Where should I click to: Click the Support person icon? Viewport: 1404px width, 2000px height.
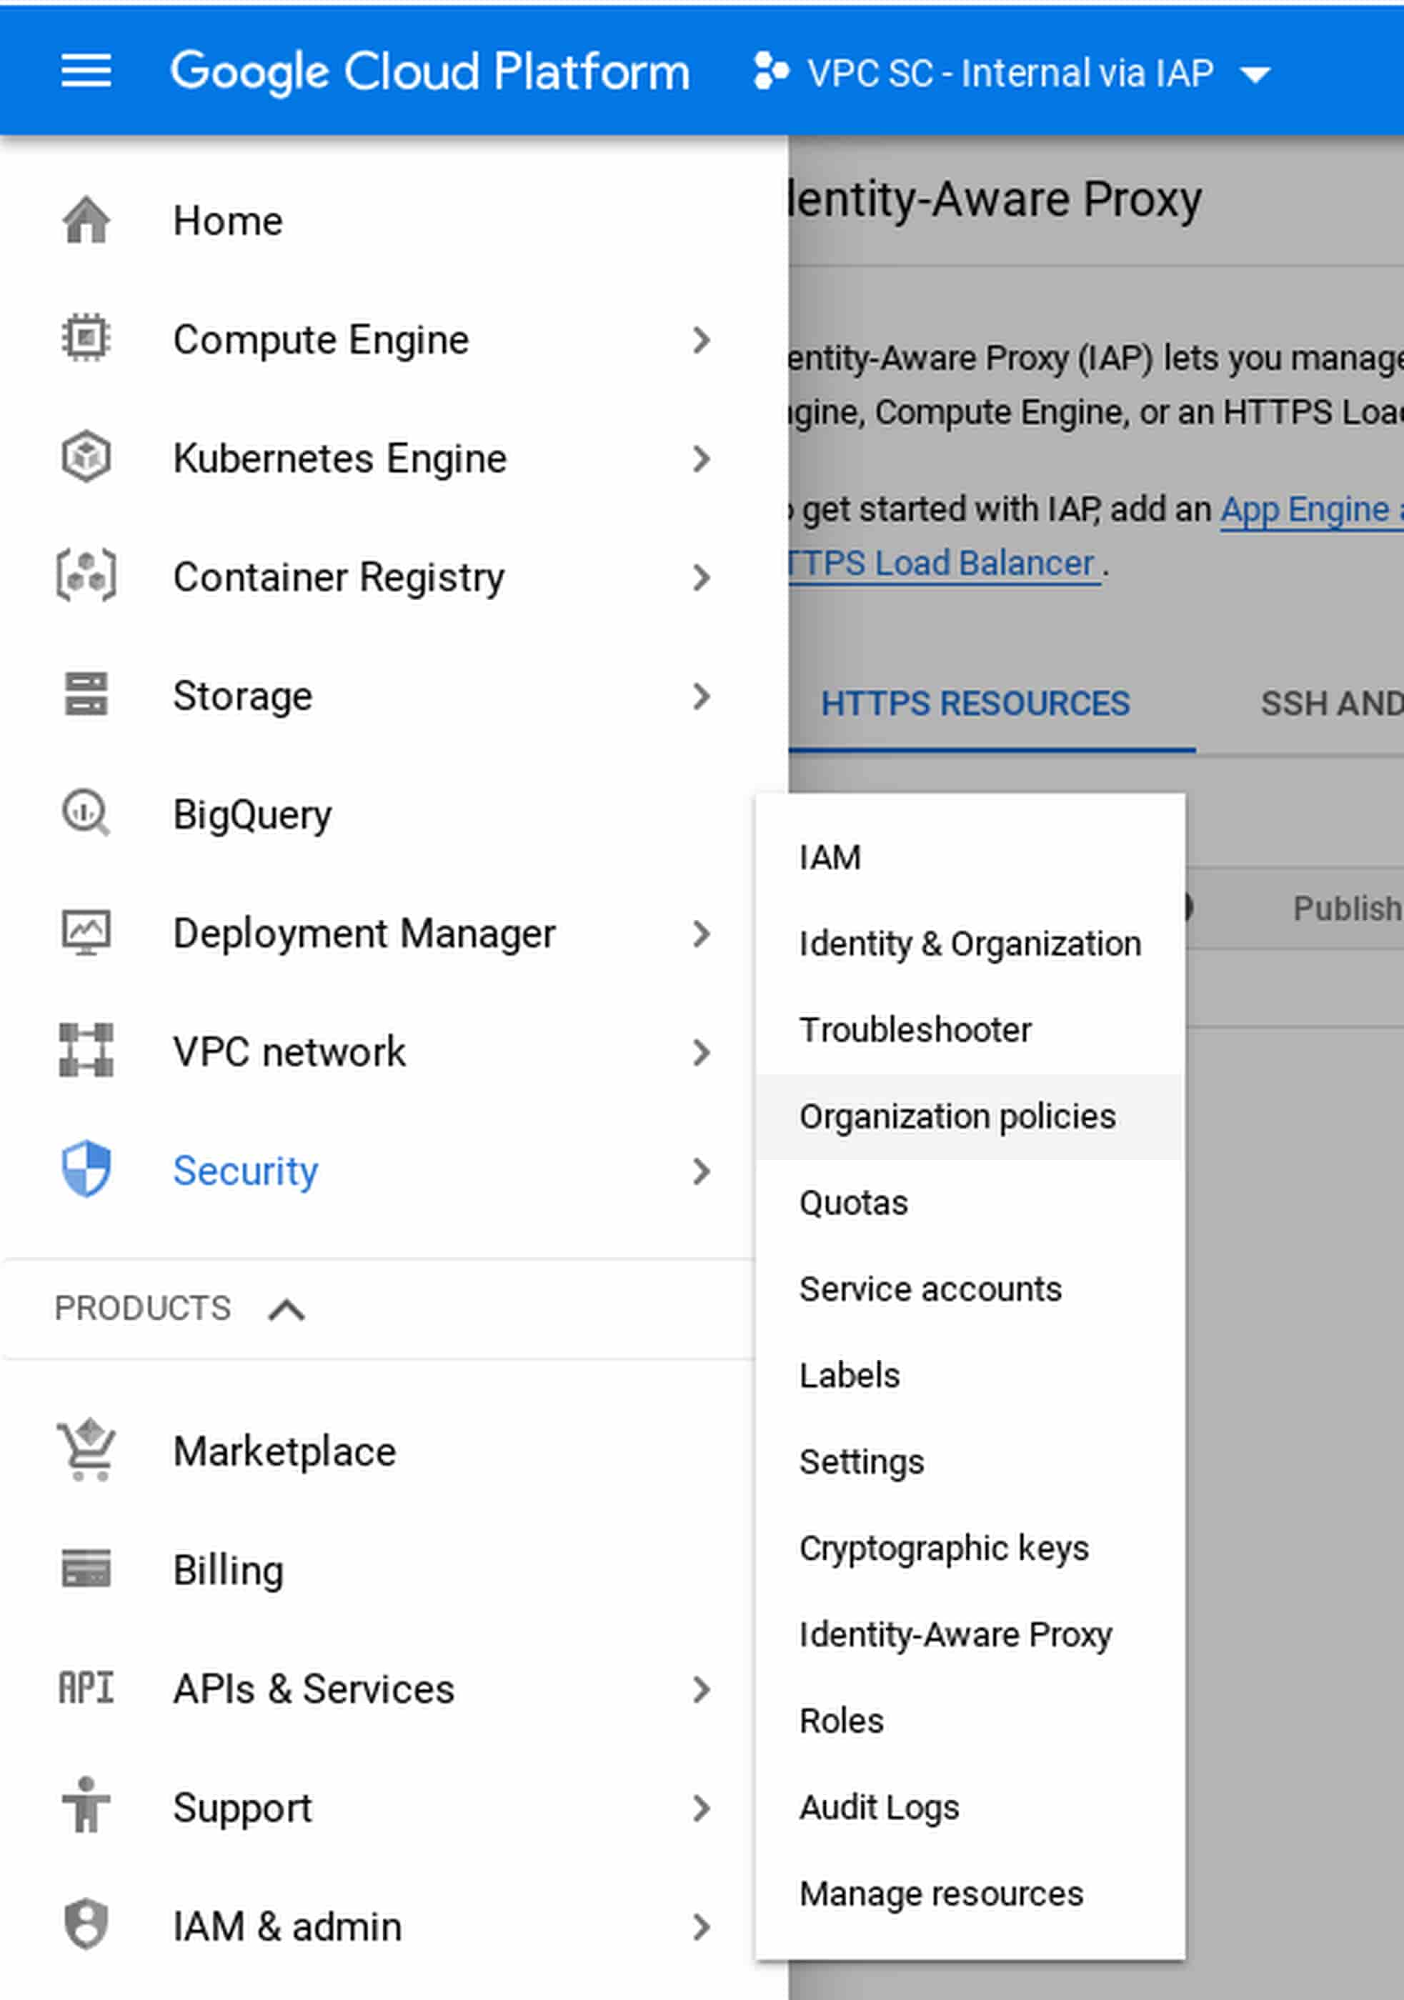pos(86,1805)
